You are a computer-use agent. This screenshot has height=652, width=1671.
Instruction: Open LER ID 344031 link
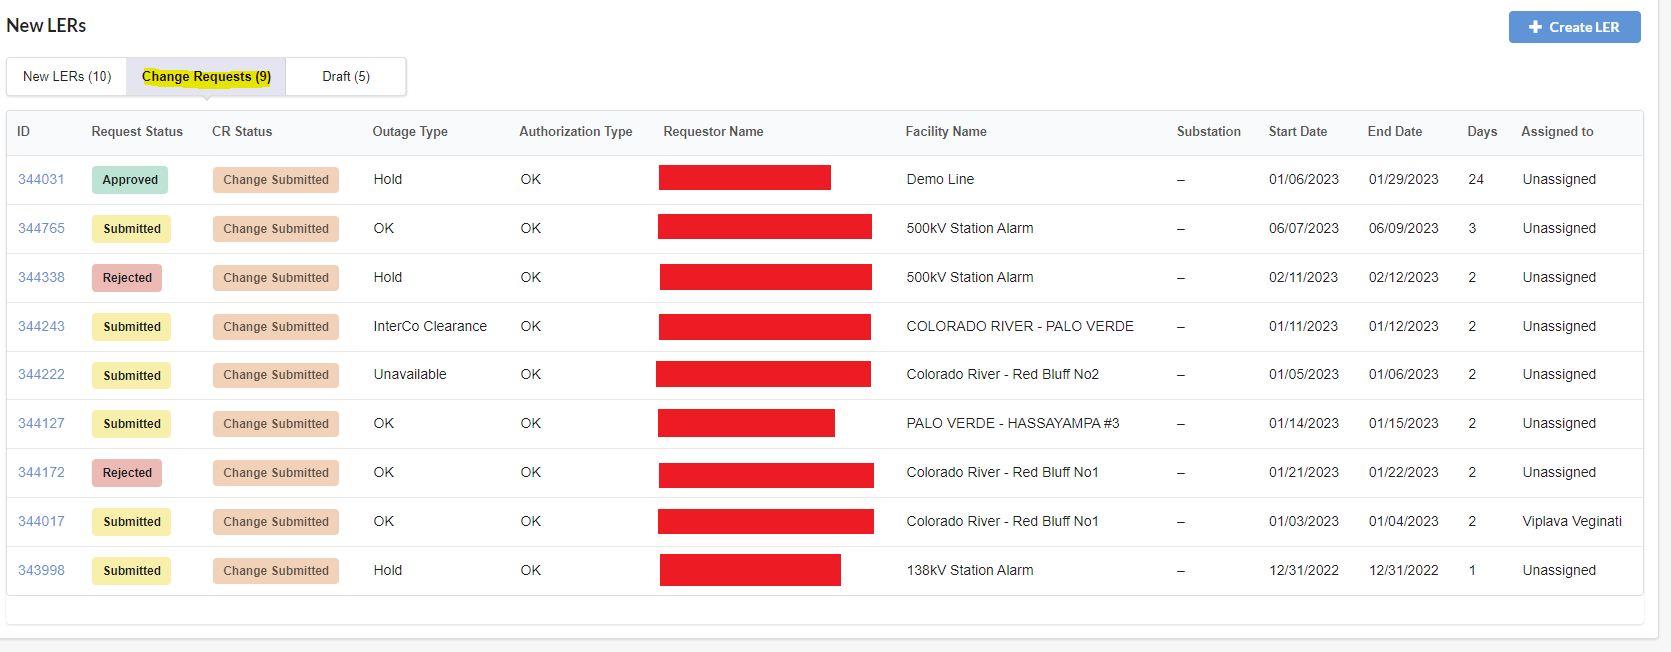(41, 180)
